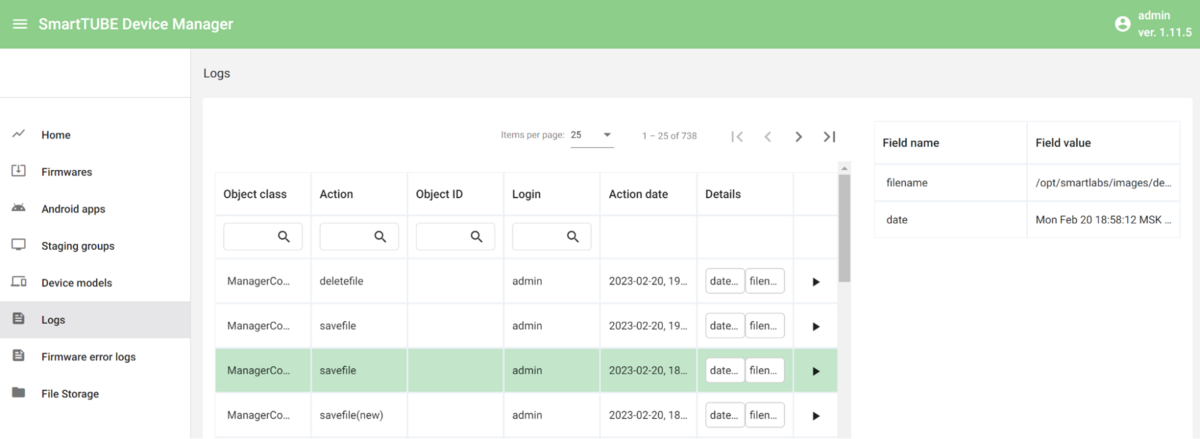
Task: Focus the Object ID filter field
Action: pyautogui.click(x=455, y=237)
